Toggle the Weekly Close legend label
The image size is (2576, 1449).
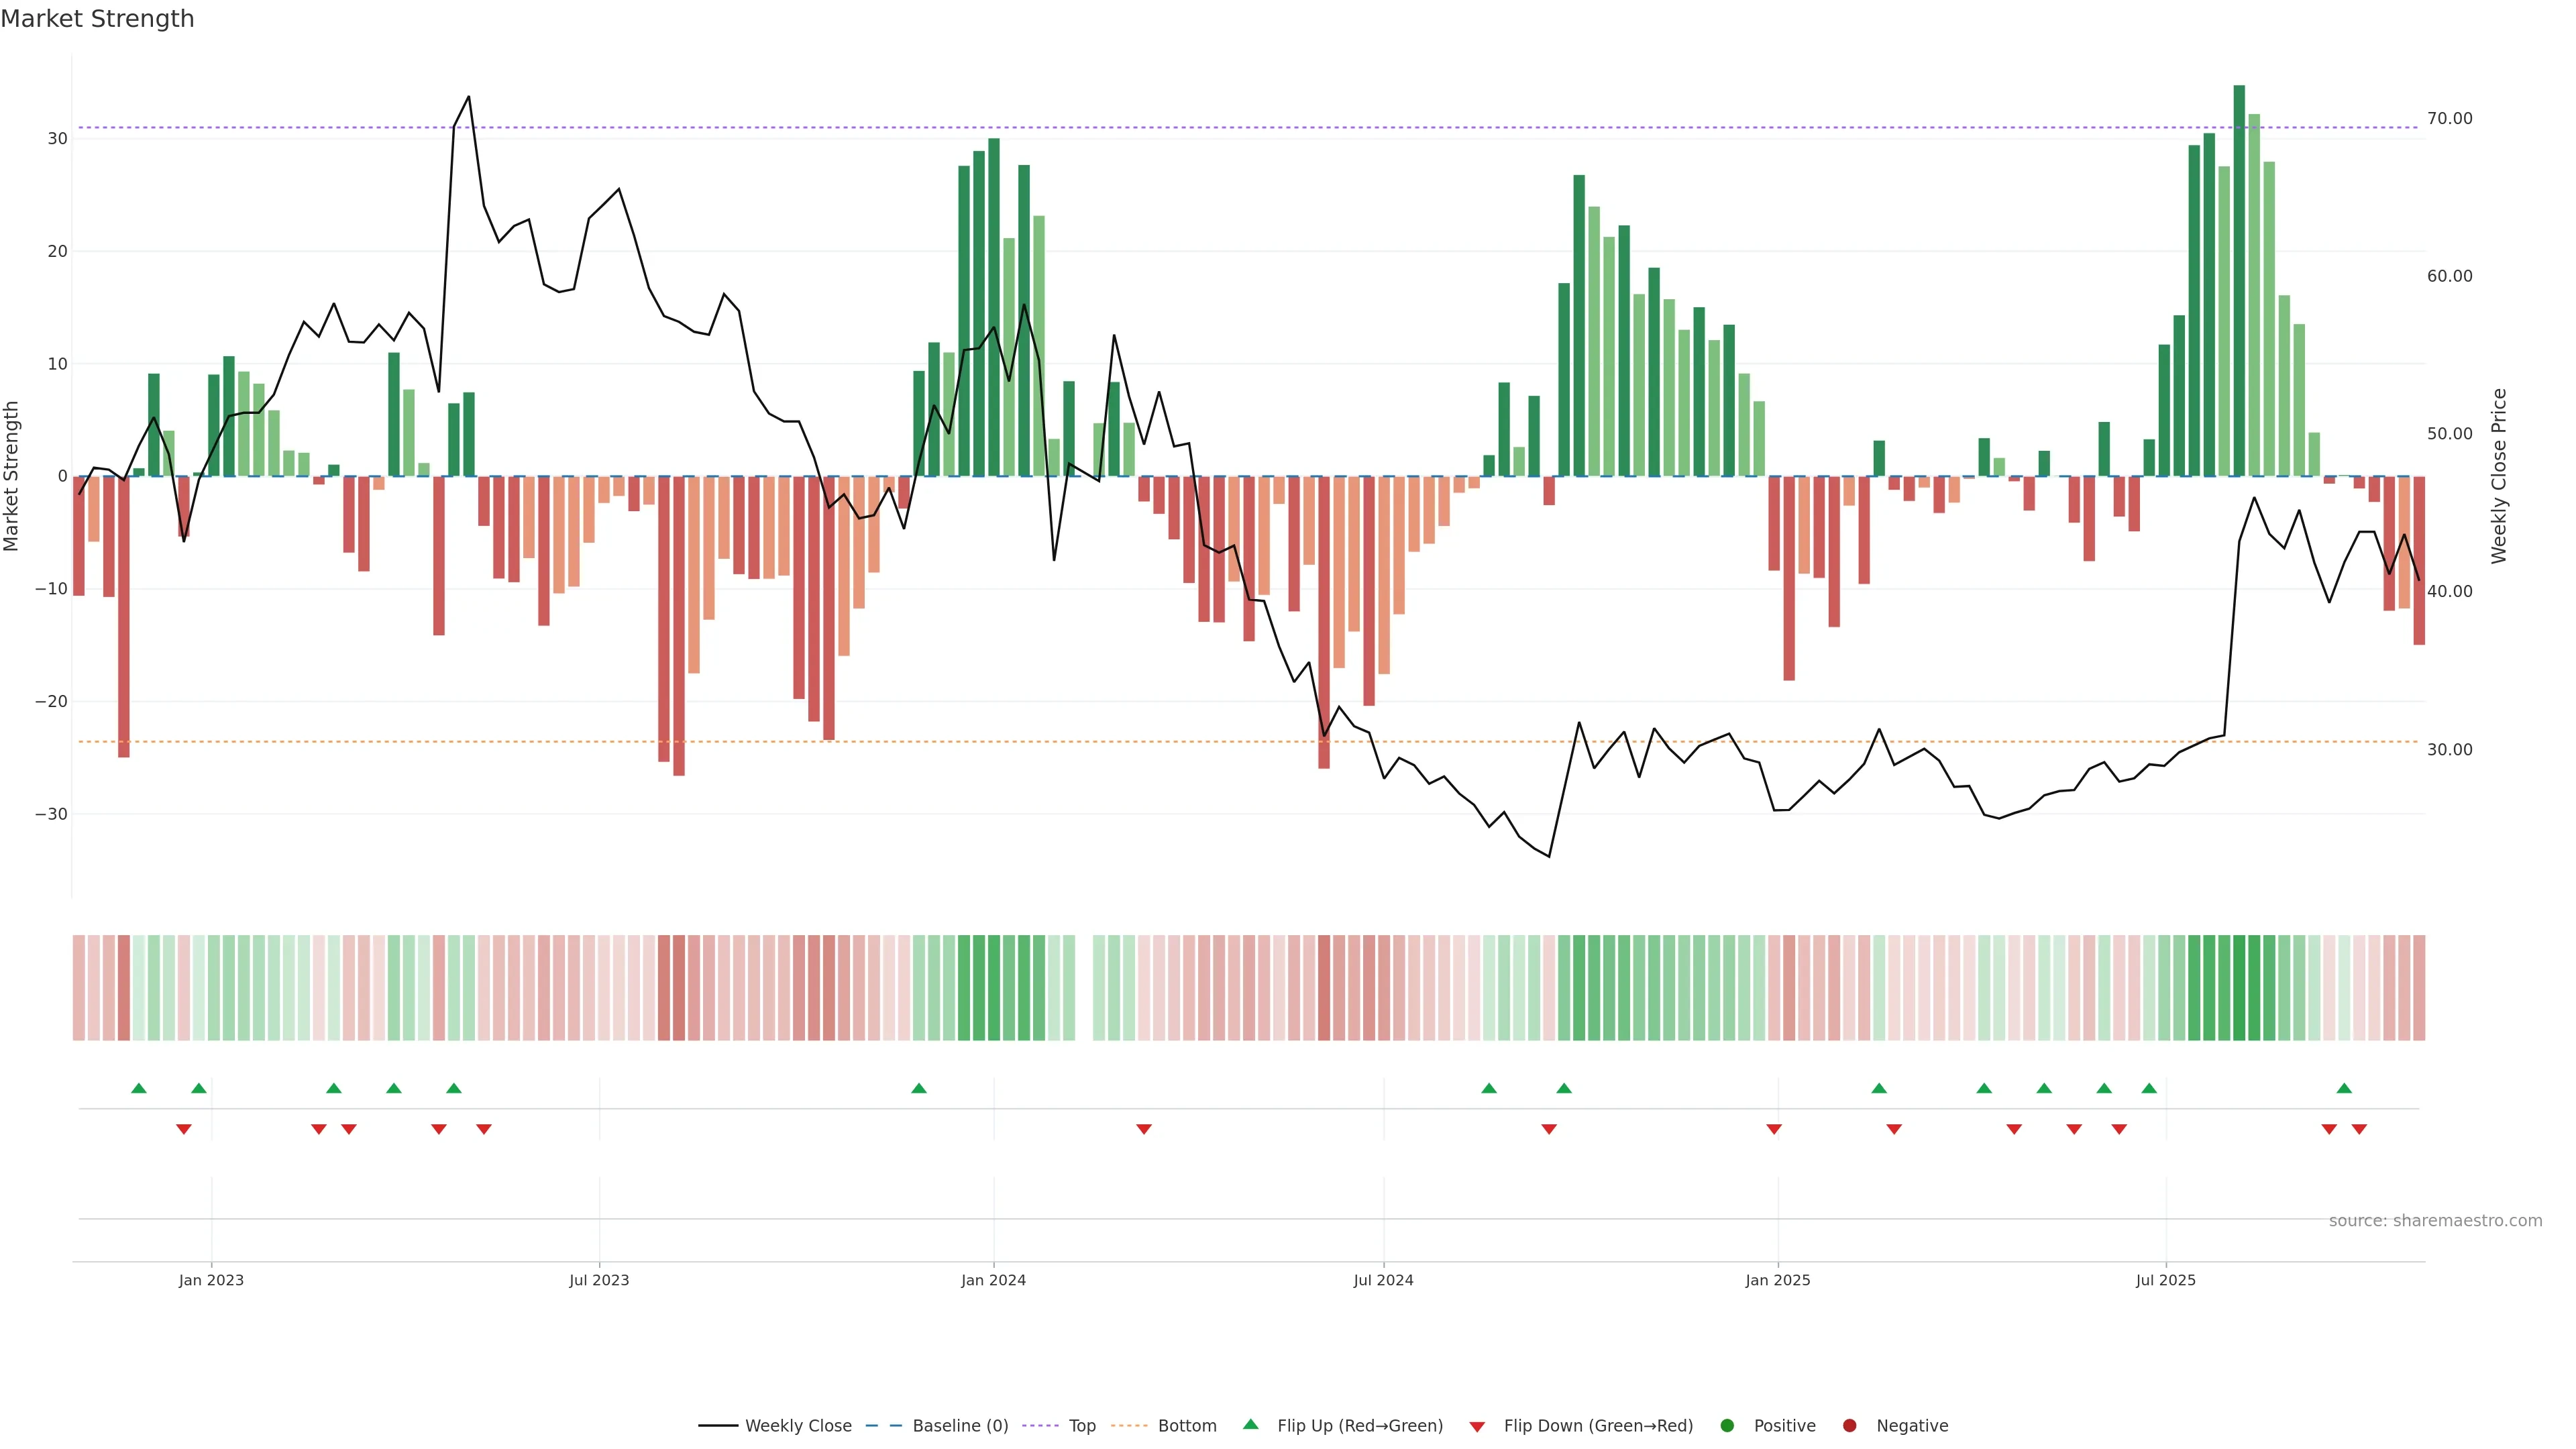coord(798,1426)
